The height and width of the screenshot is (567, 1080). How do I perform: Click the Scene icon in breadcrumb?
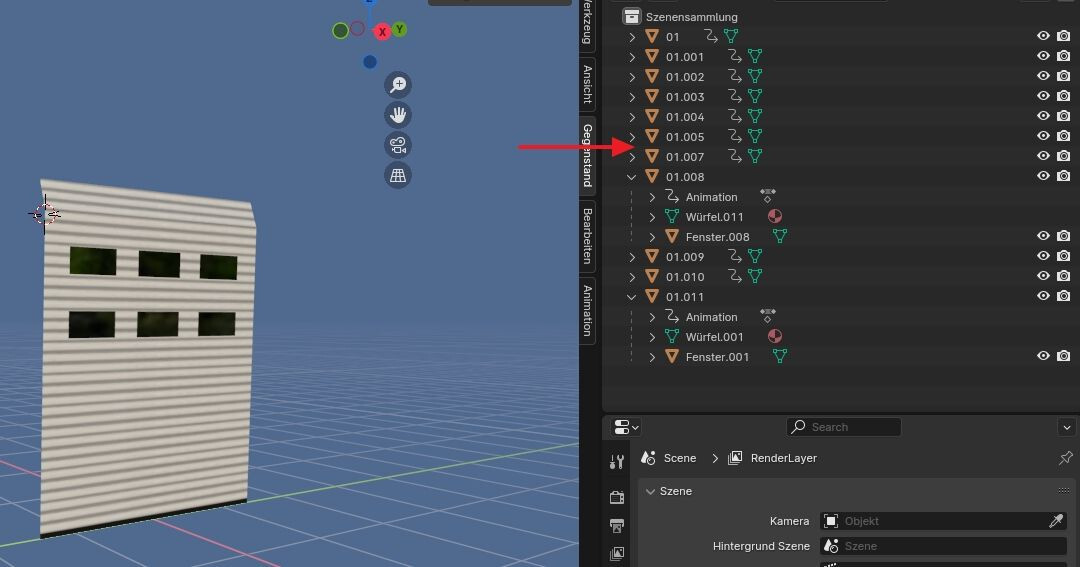click(x=647, y=457)
